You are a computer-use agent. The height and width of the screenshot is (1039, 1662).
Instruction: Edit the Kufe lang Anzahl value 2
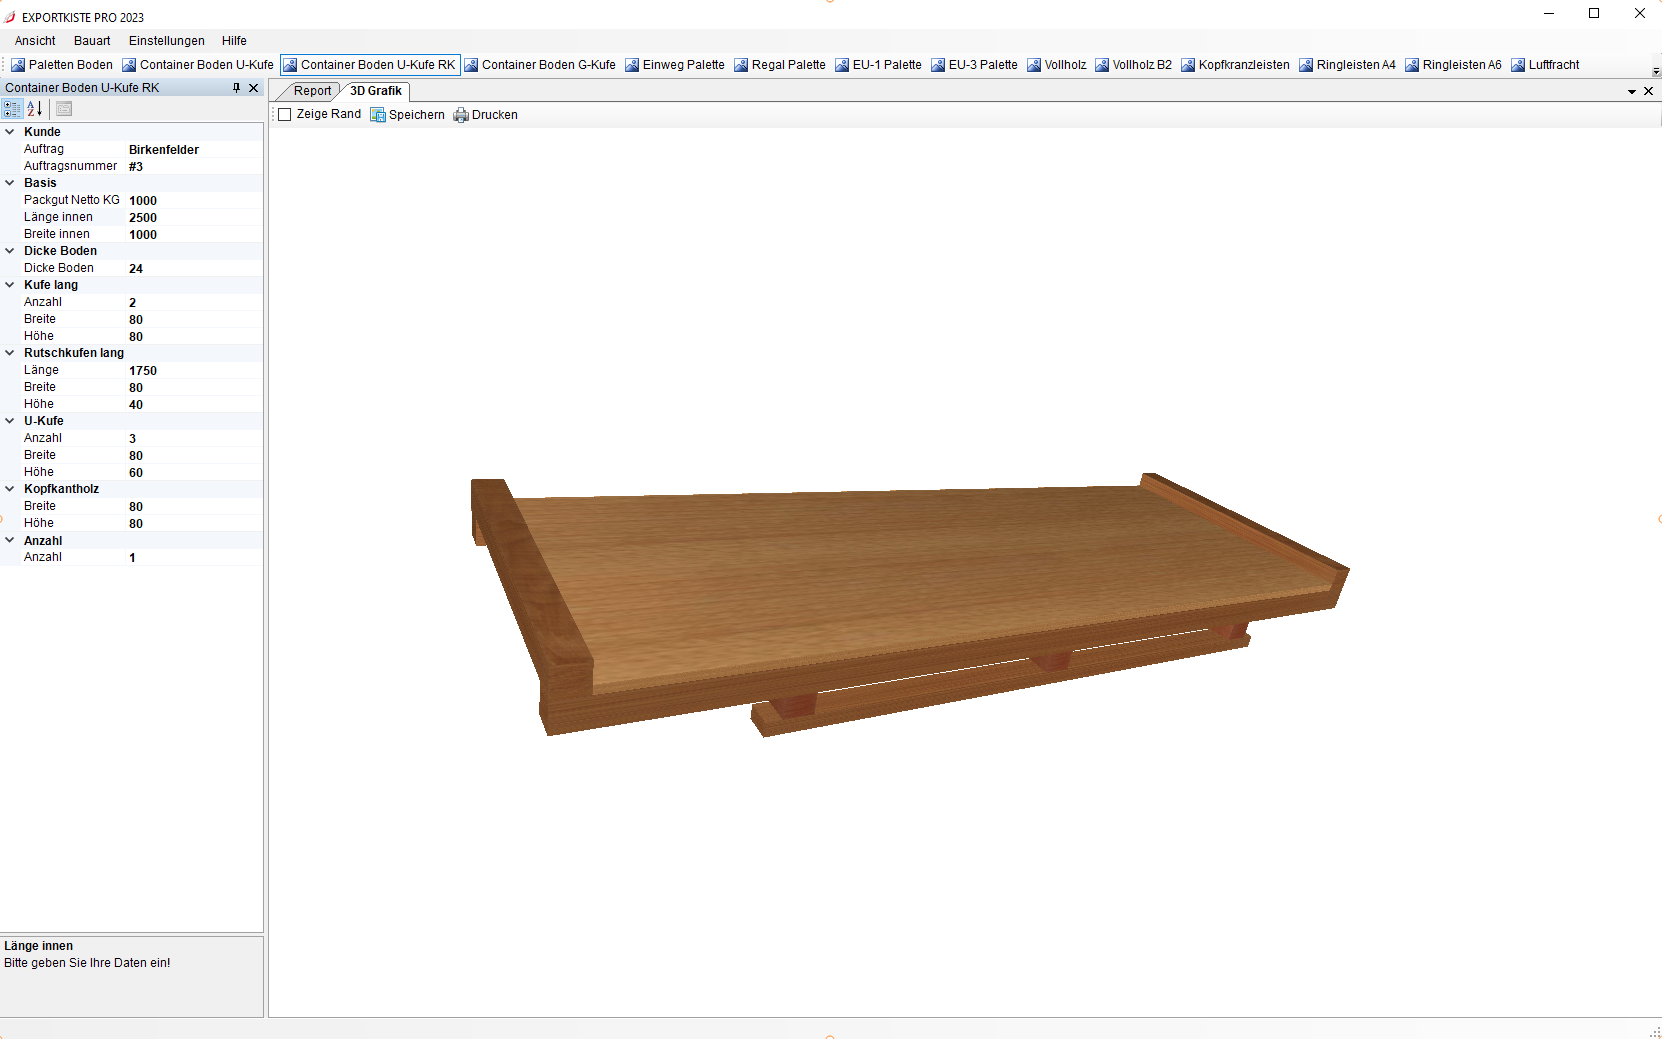[x=194, y=303]
